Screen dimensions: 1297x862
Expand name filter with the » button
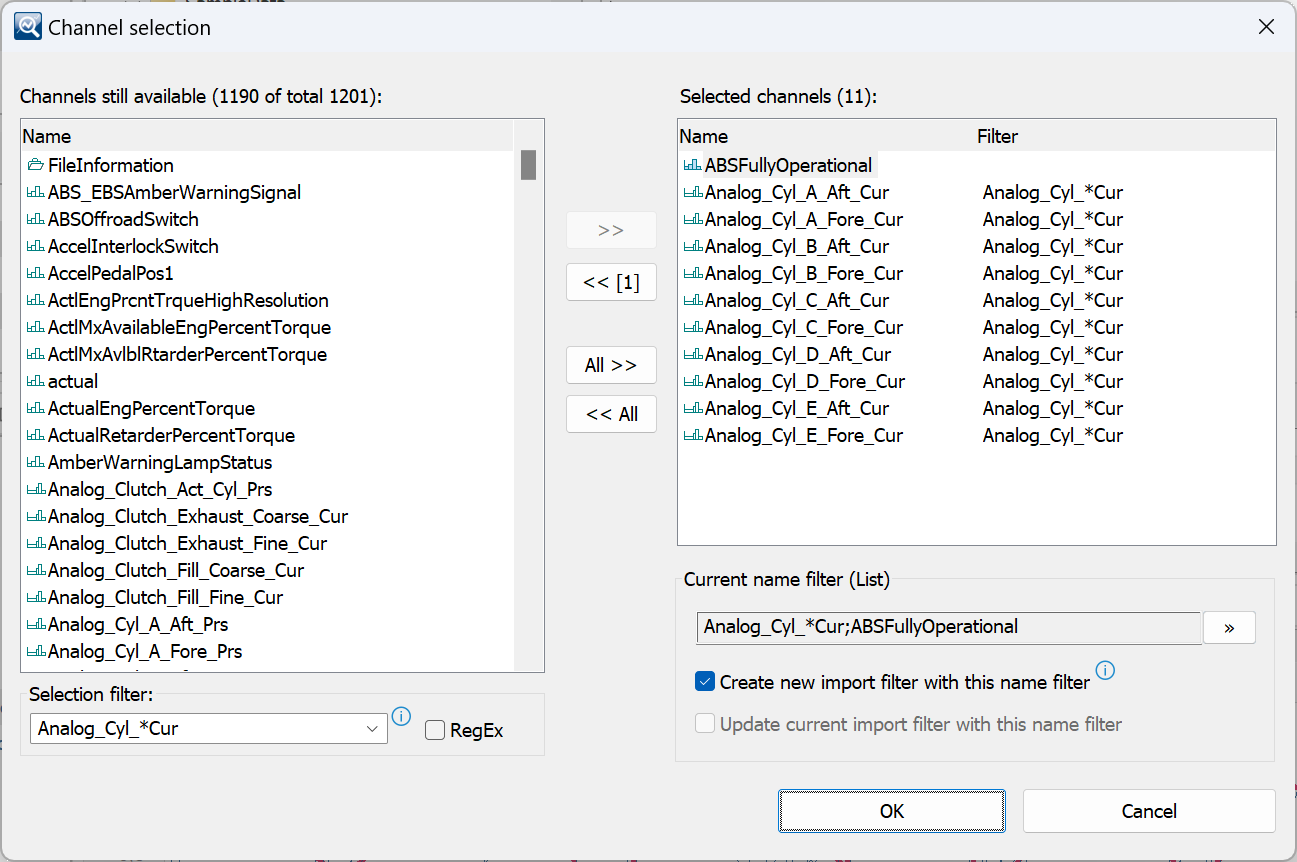pos(1228,627)
